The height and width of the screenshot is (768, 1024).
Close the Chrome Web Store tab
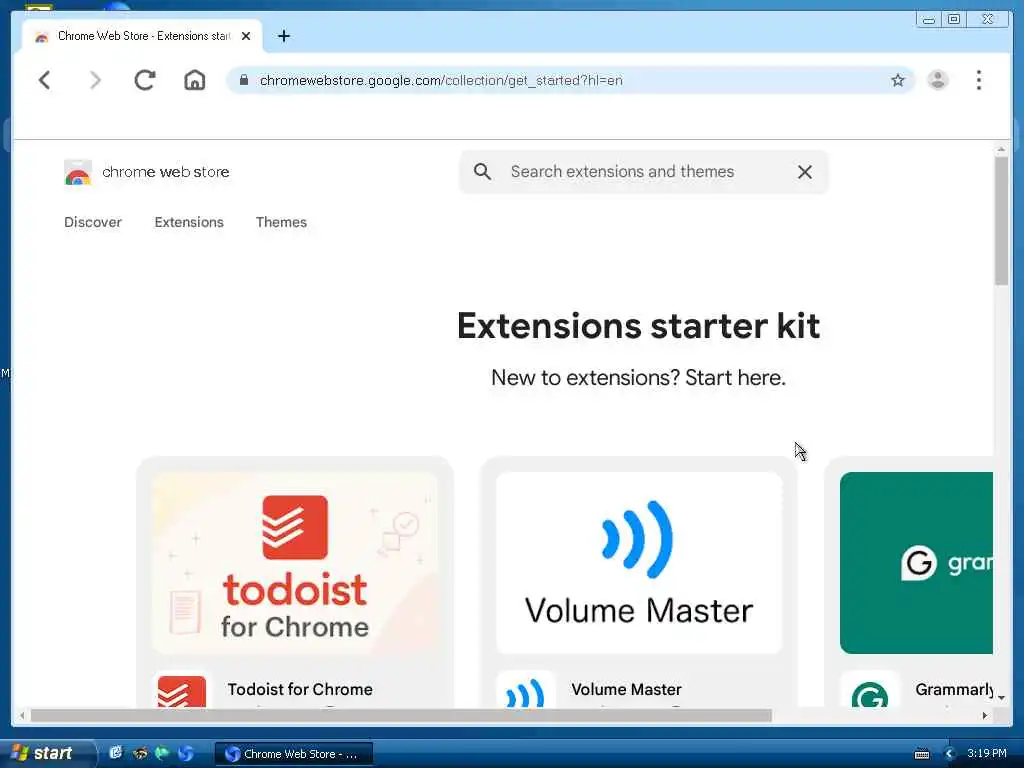(x=246, y=36)
